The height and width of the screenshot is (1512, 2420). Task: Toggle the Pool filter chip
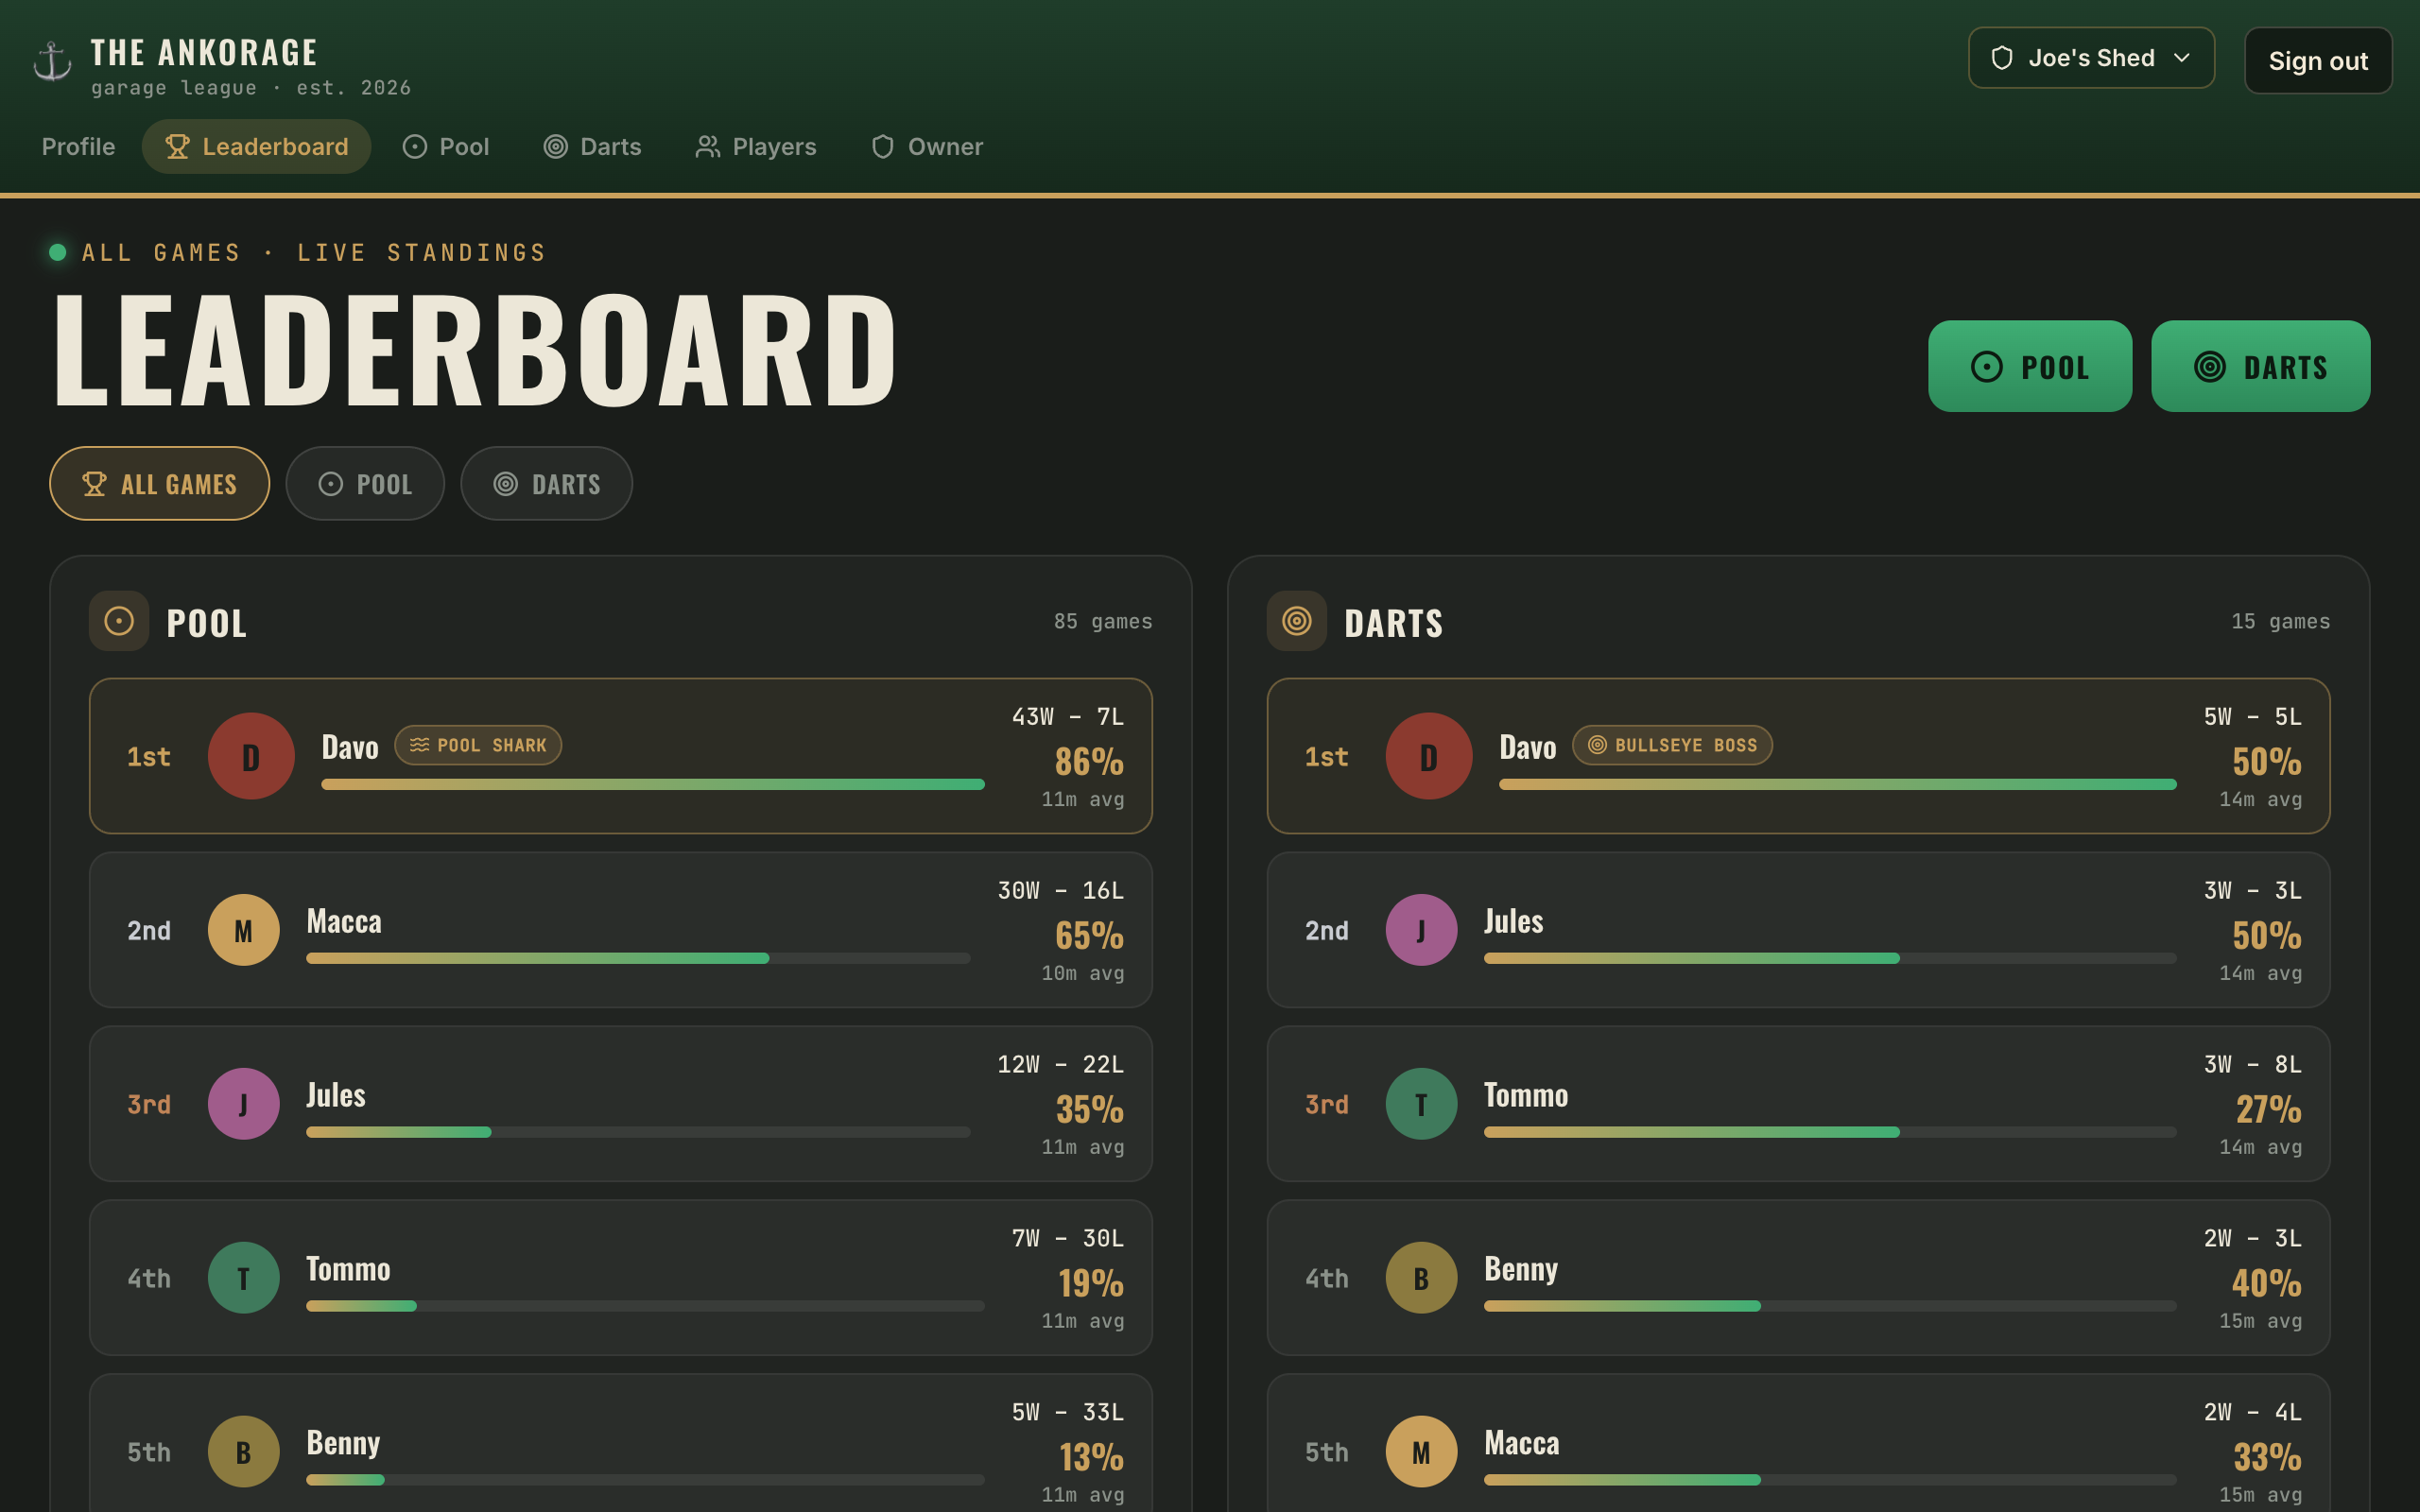coord(365,484)
